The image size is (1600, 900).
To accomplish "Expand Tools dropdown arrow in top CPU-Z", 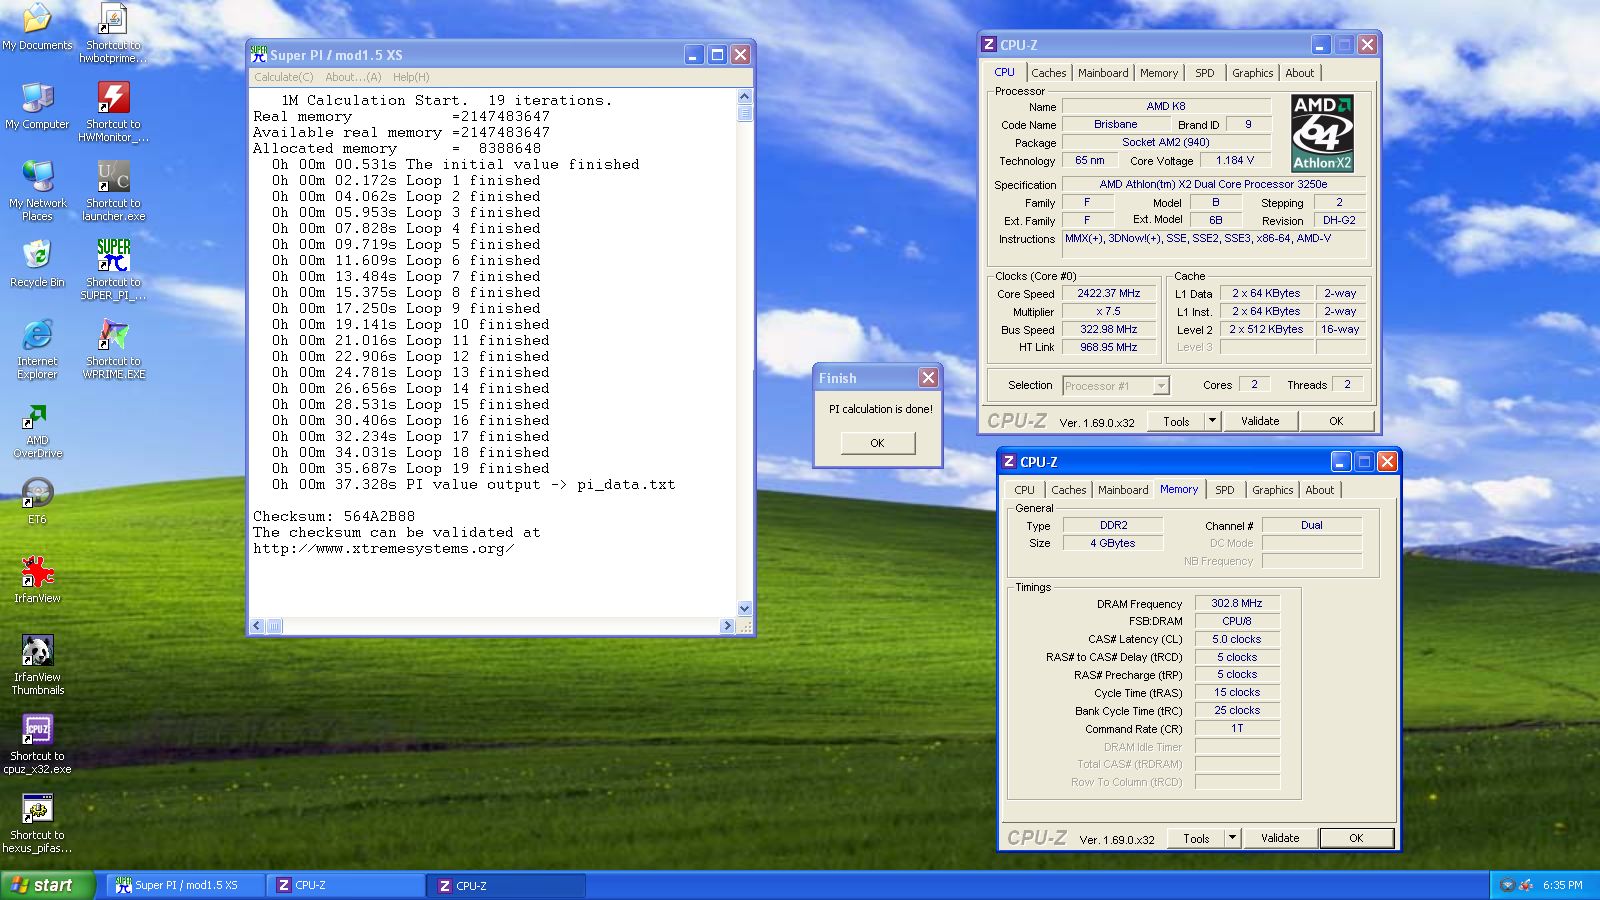I will click(x=1212, y=421).
